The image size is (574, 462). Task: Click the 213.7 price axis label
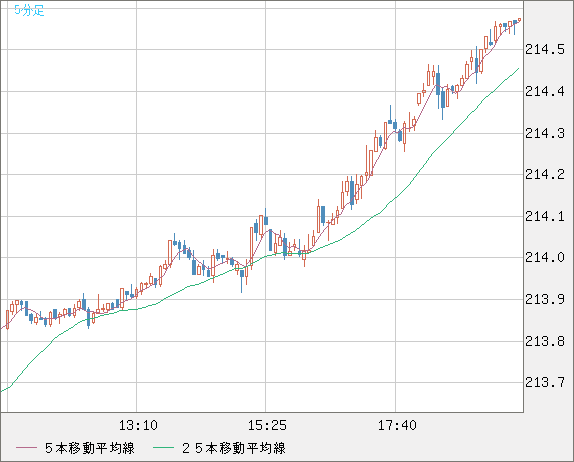545,383
